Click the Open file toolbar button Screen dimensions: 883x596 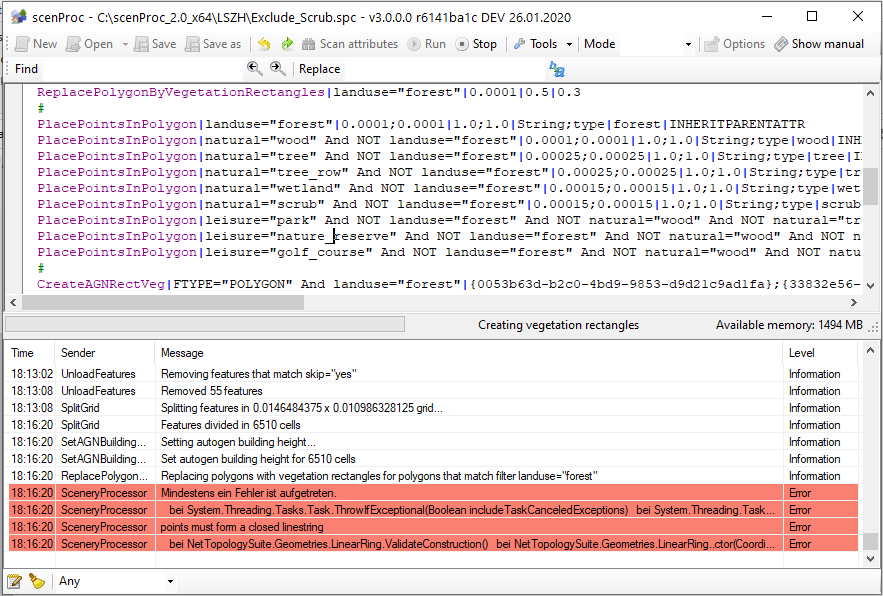(x=90, y=44)
